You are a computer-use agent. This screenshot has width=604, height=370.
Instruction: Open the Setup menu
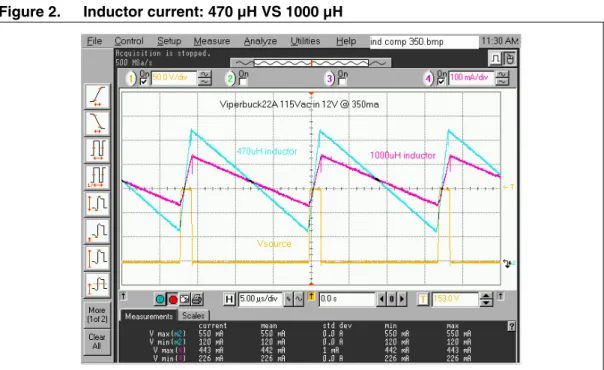coord(169,41)
